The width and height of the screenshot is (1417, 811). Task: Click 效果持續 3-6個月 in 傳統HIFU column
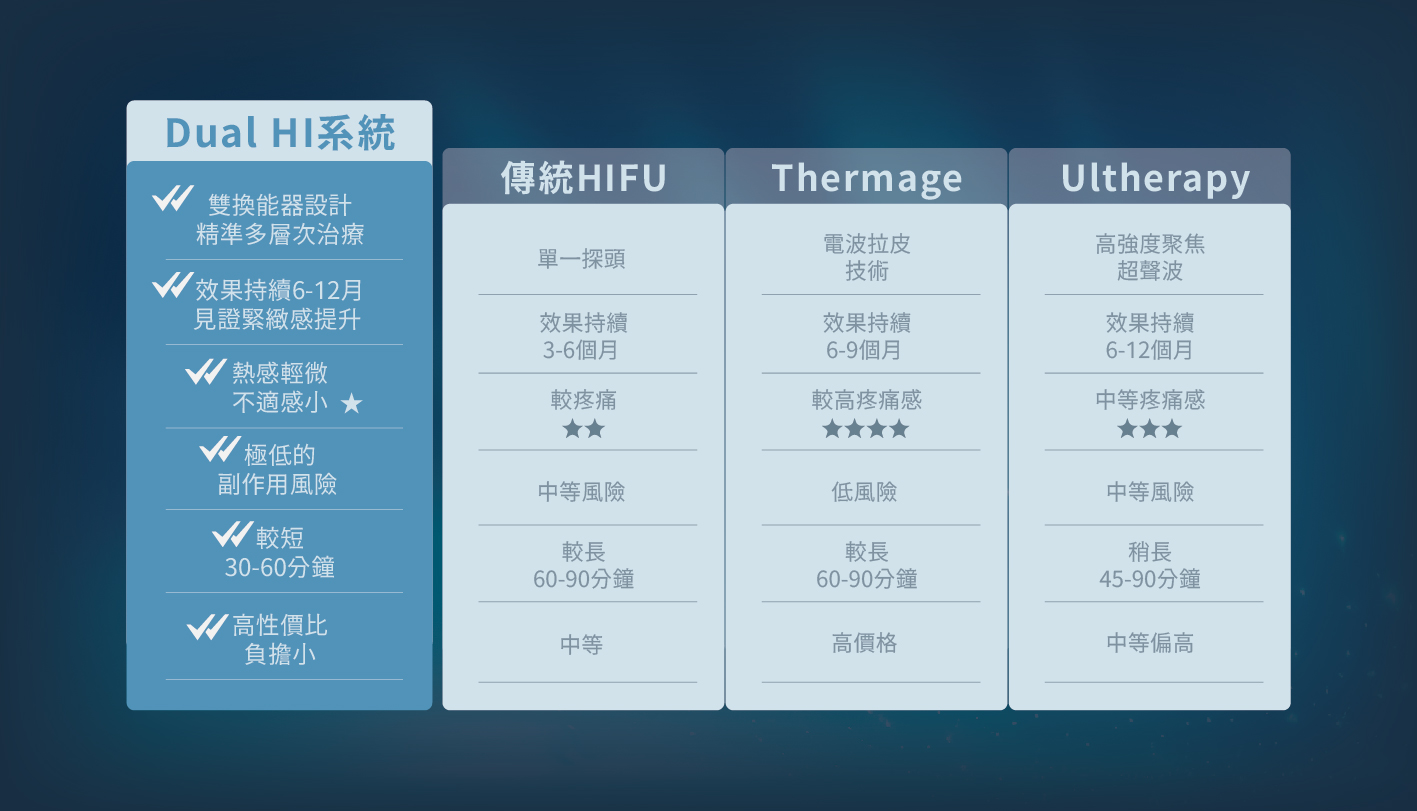pos(583,336)
